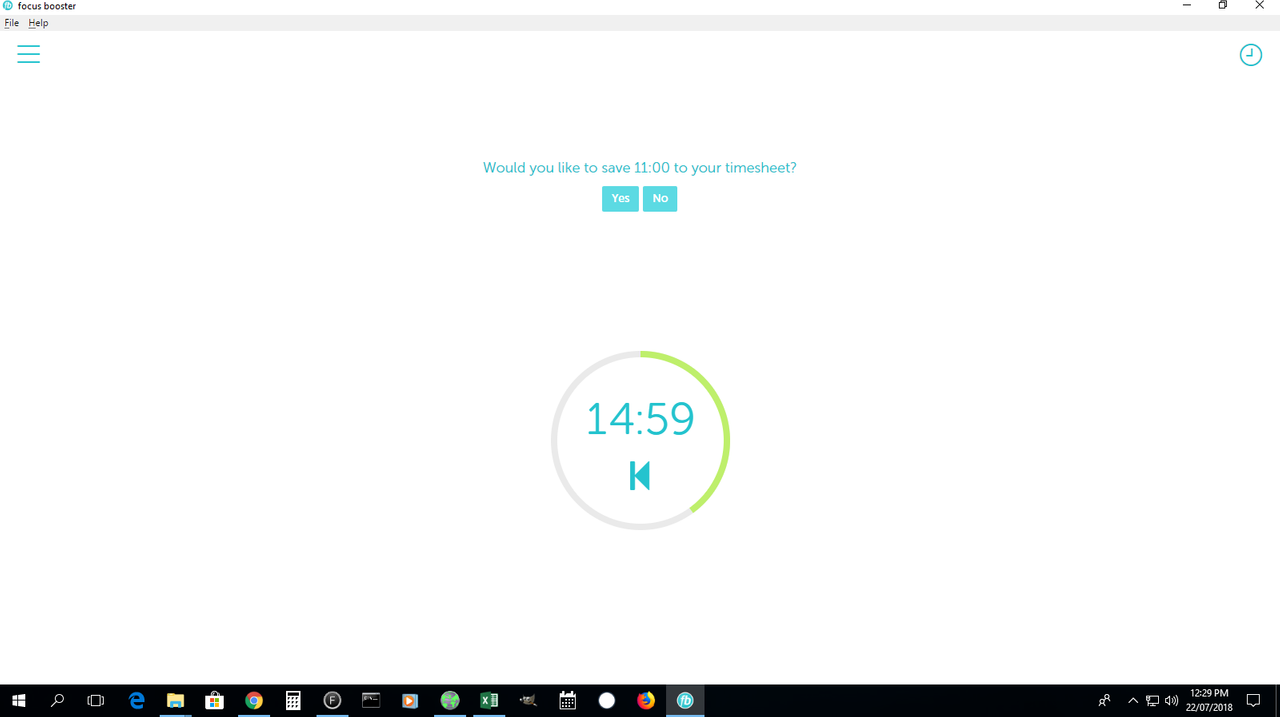Viewport: 1280px width, 717px height.
Task: Open the taskbar clock and date
Action: point(1209,700)
